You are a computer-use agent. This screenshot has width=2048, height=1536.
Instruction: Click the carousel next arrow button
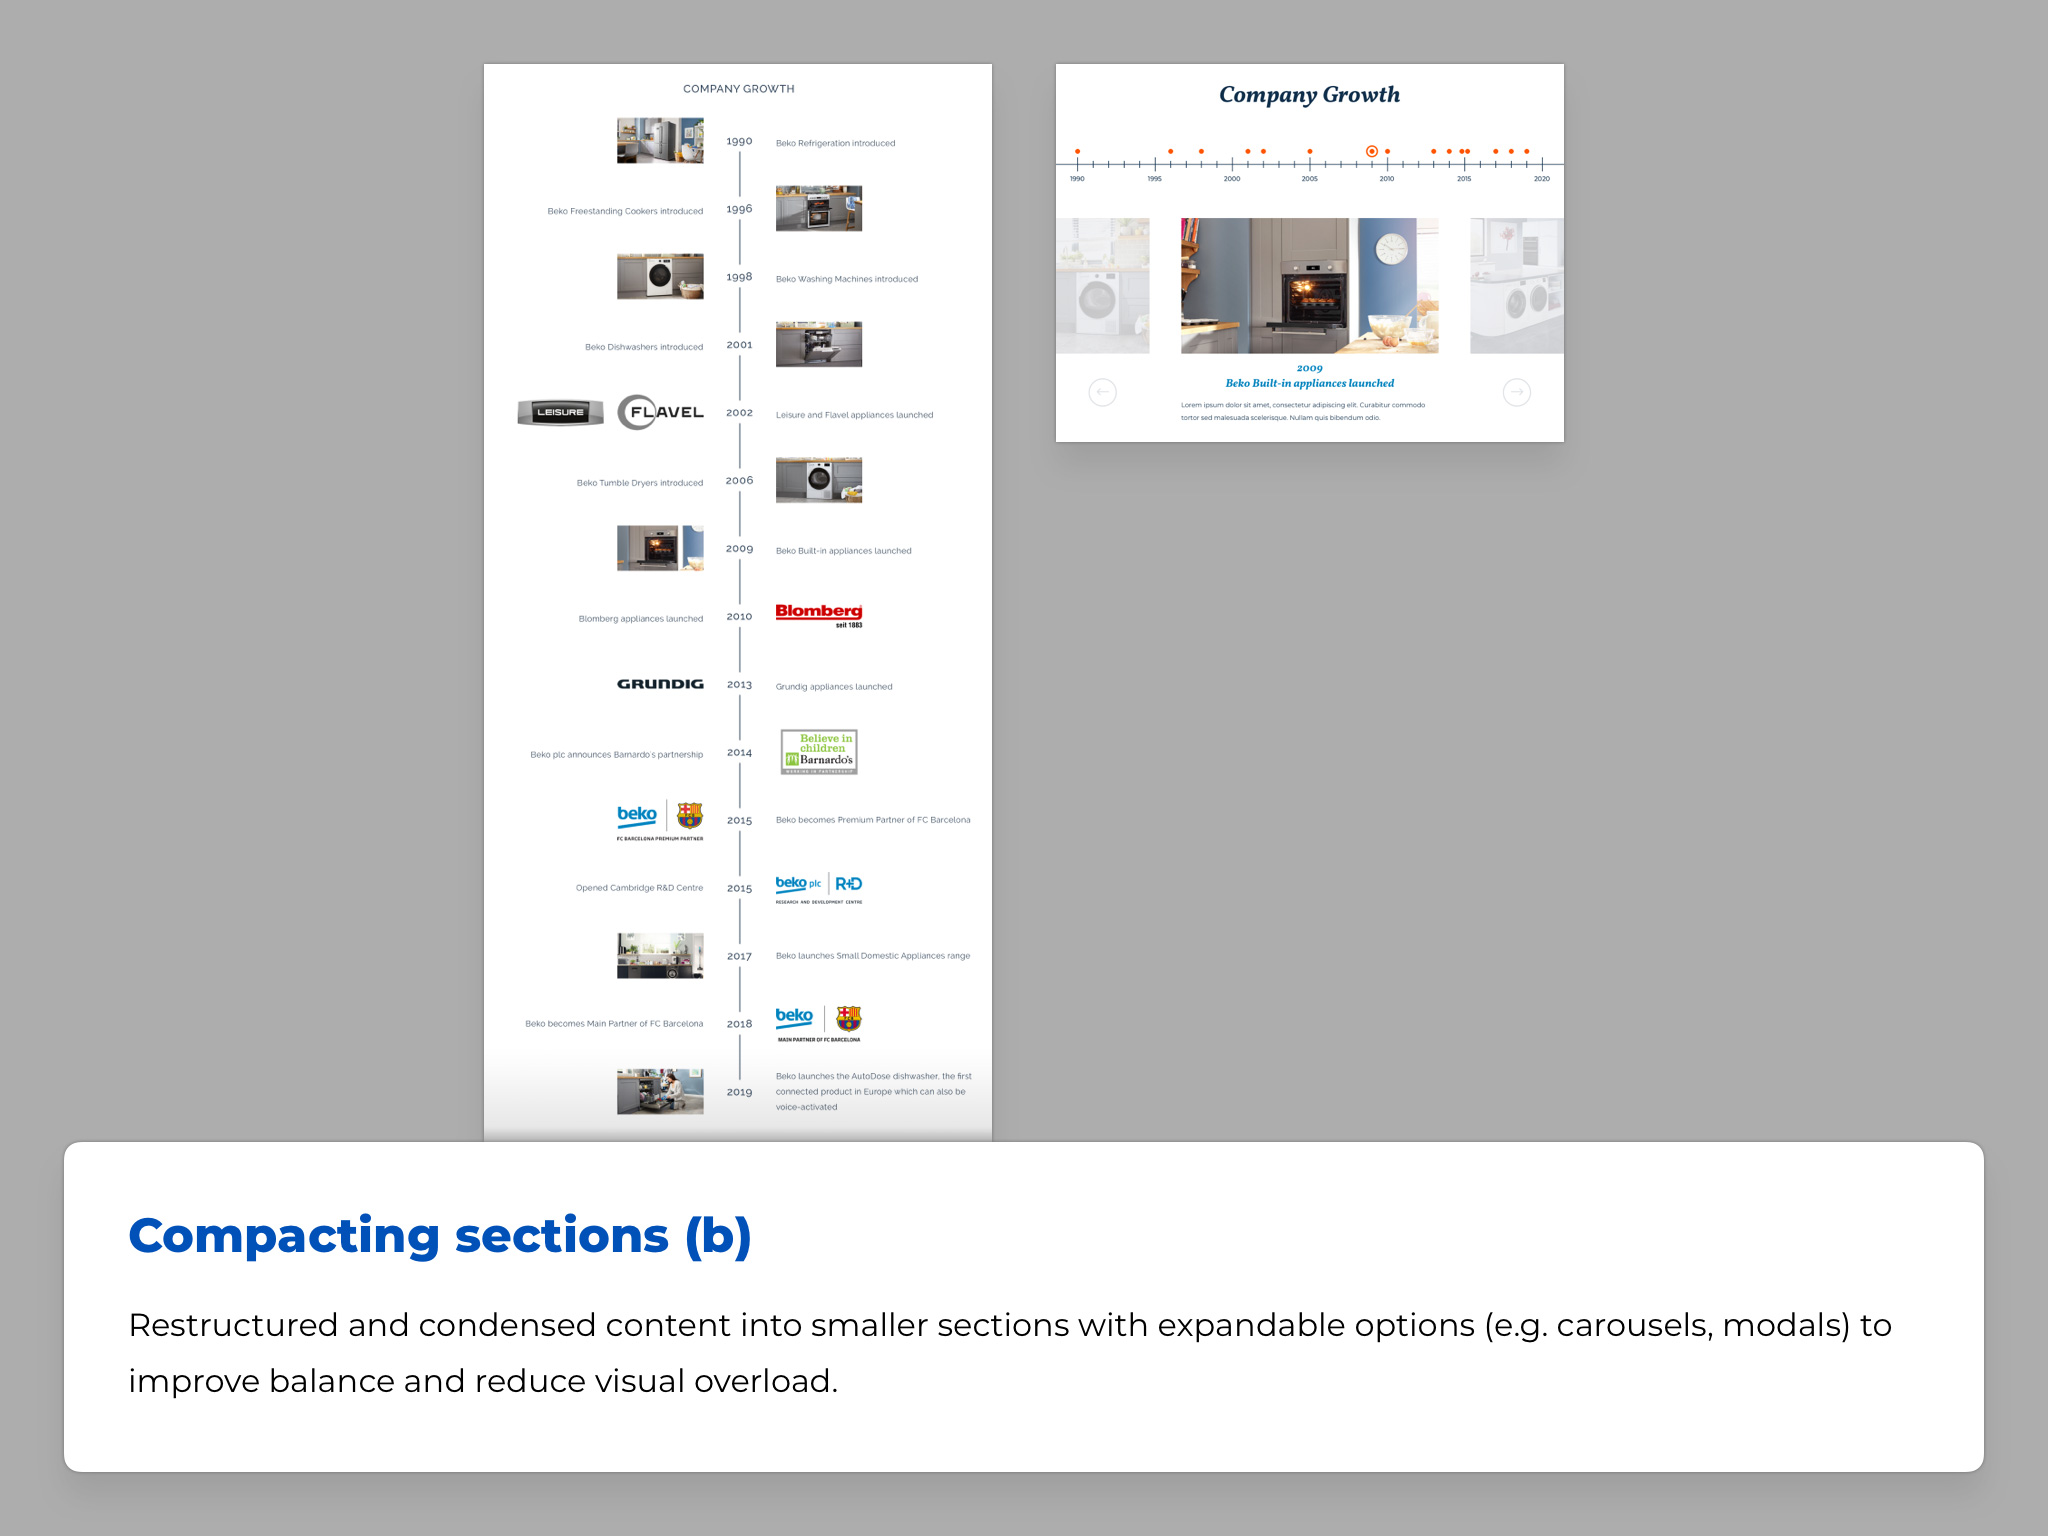click(1516, 392)
